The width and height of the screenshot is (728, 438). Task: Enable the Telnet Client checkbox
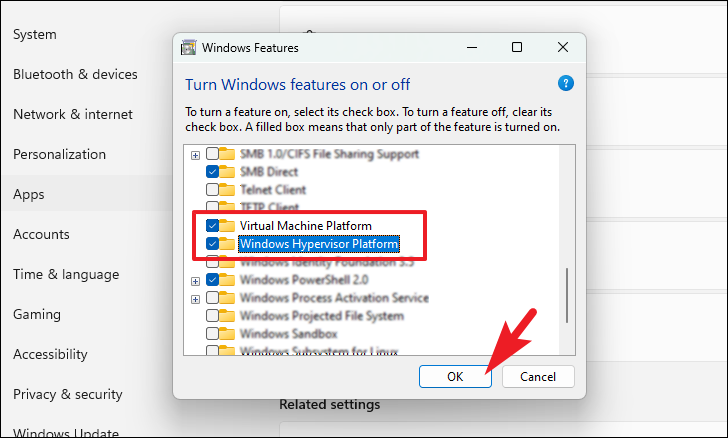click(212, 189)
